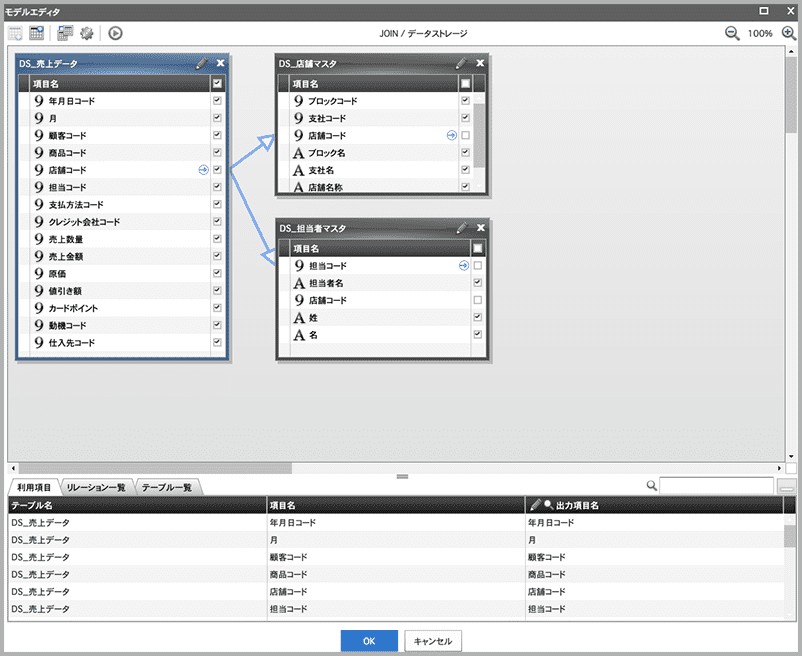Viewport: 802px width, 656px height.
Task: Click the first table grid icon in the toolbar
Action: (x=16, y=33)
